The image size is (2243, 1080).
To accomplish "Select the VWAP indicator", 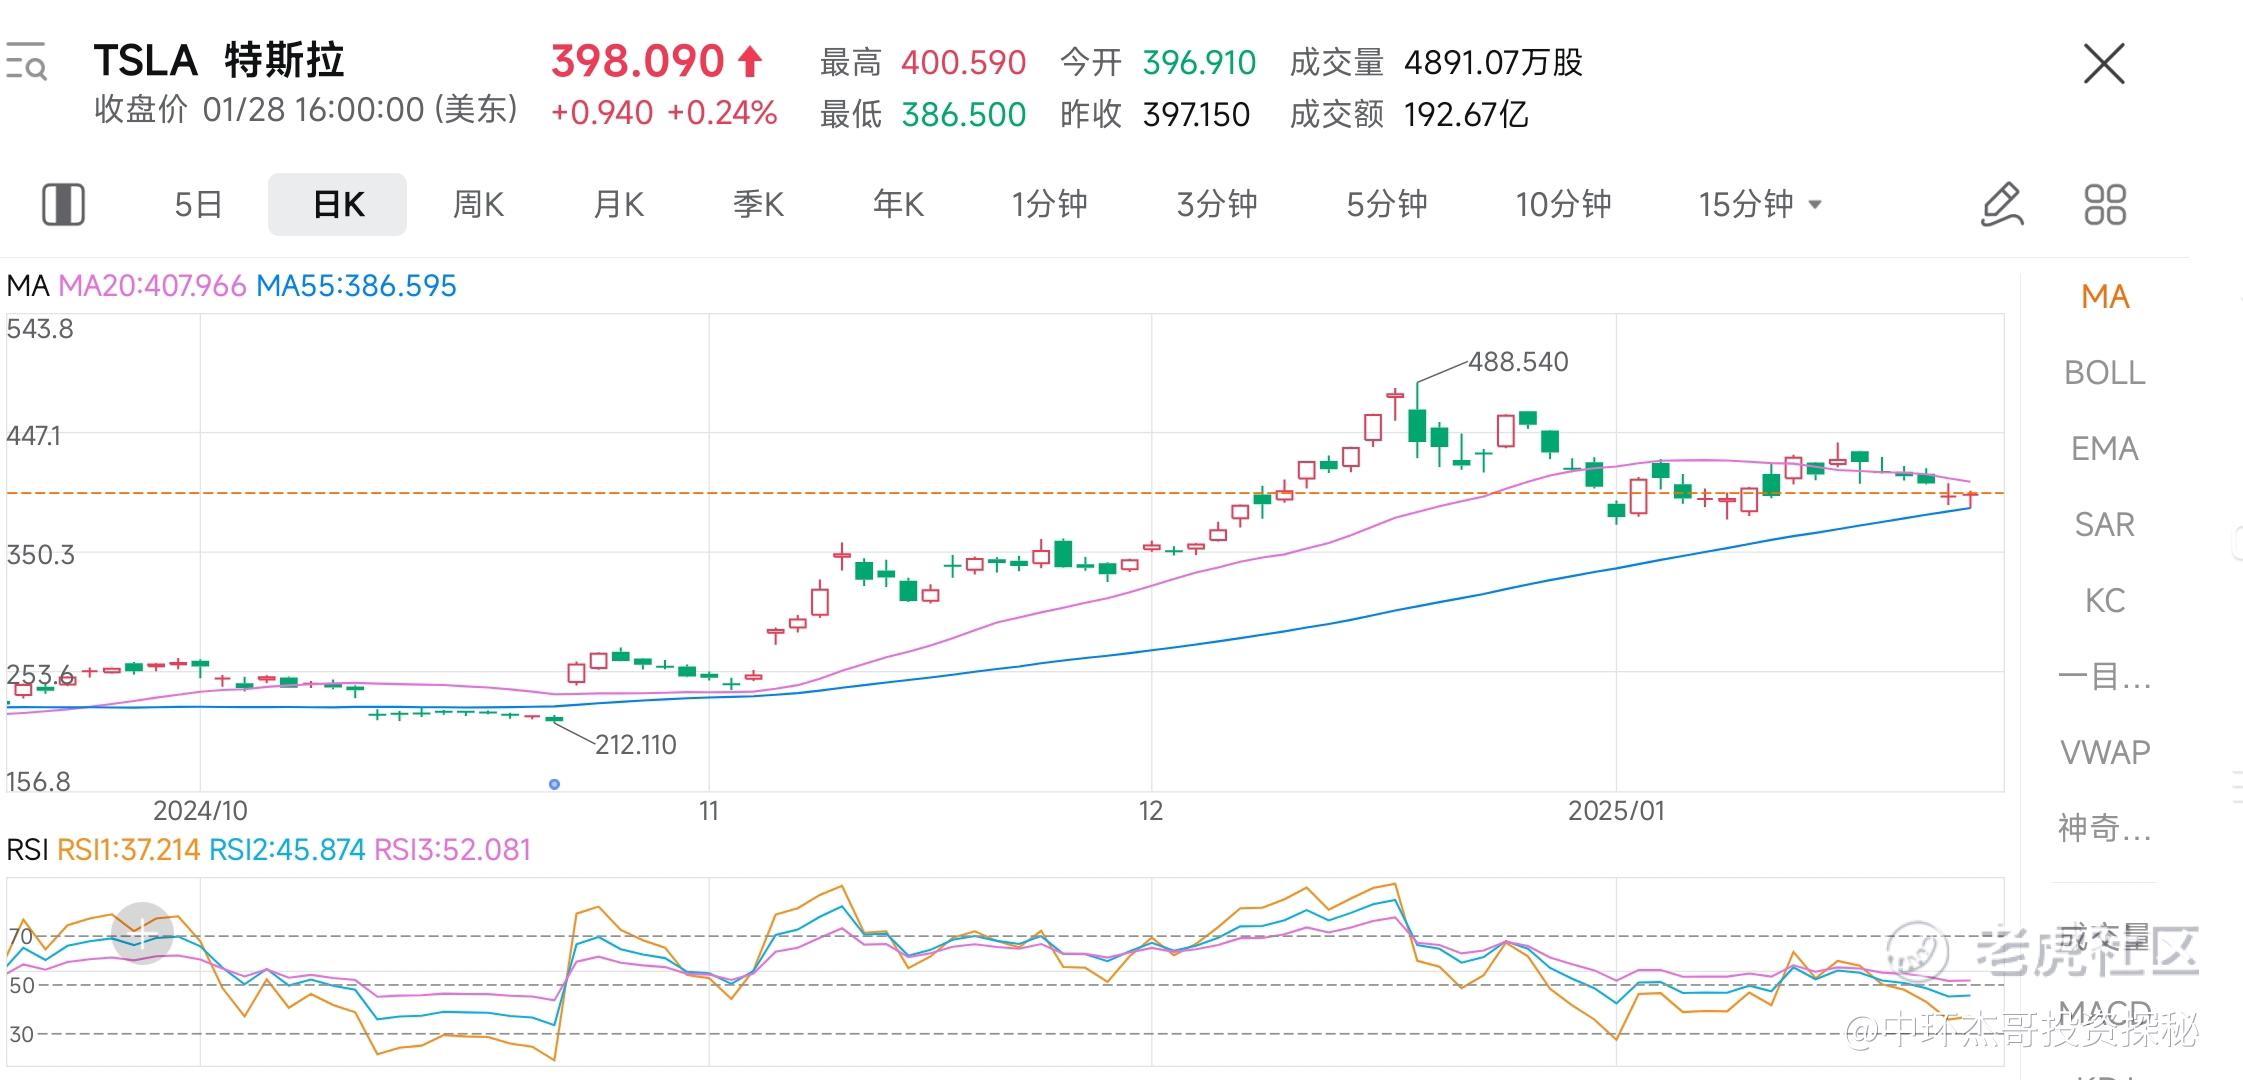I will (2105, 752).
